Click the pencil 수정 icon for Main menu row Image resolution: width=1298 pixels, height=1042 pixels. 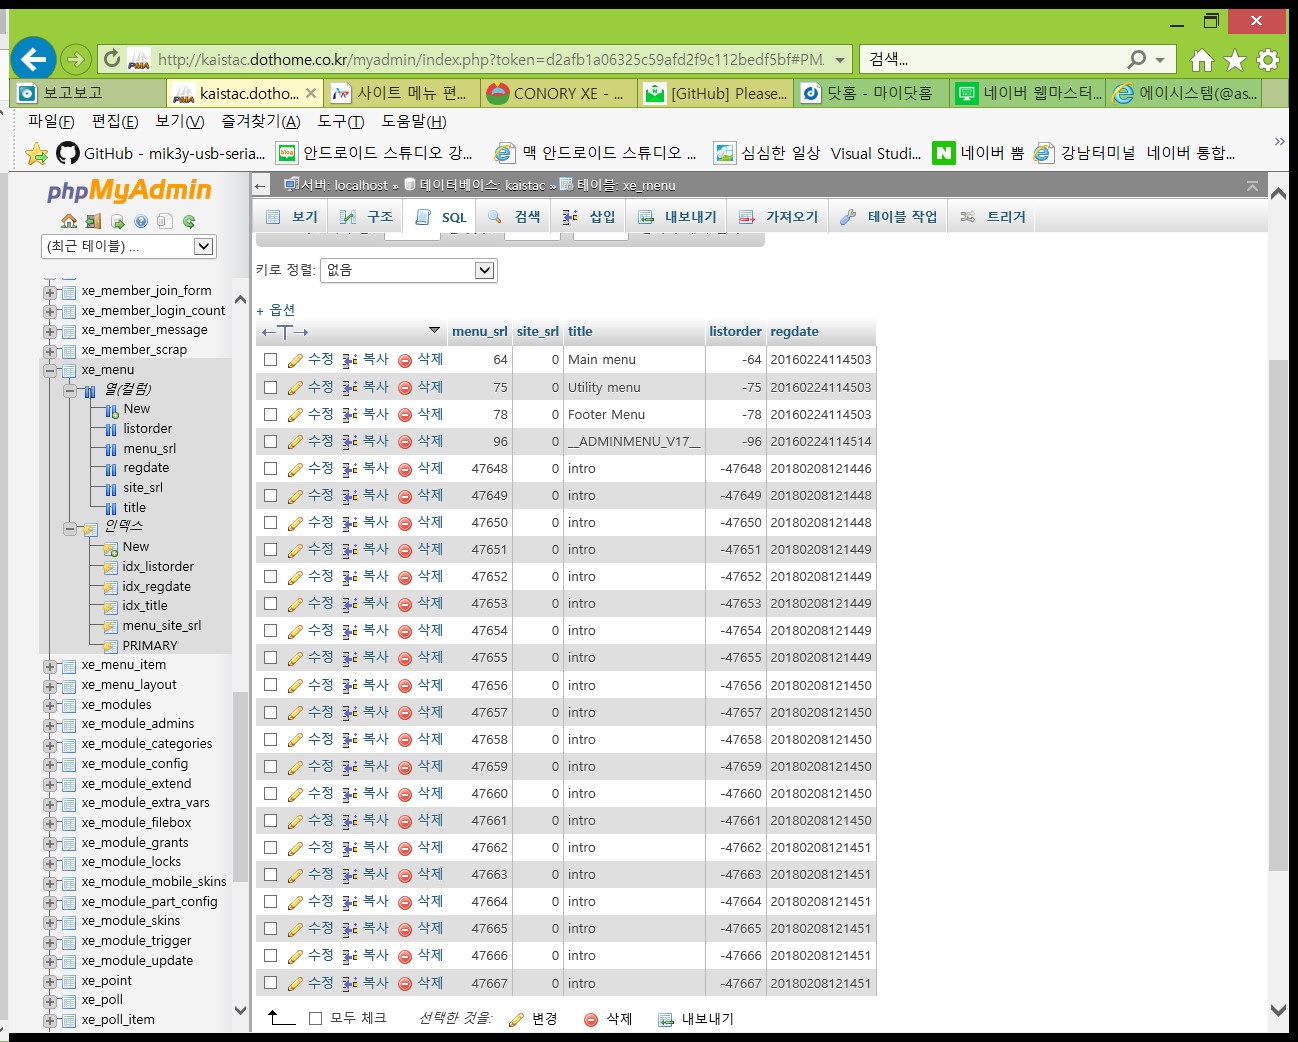297,359
